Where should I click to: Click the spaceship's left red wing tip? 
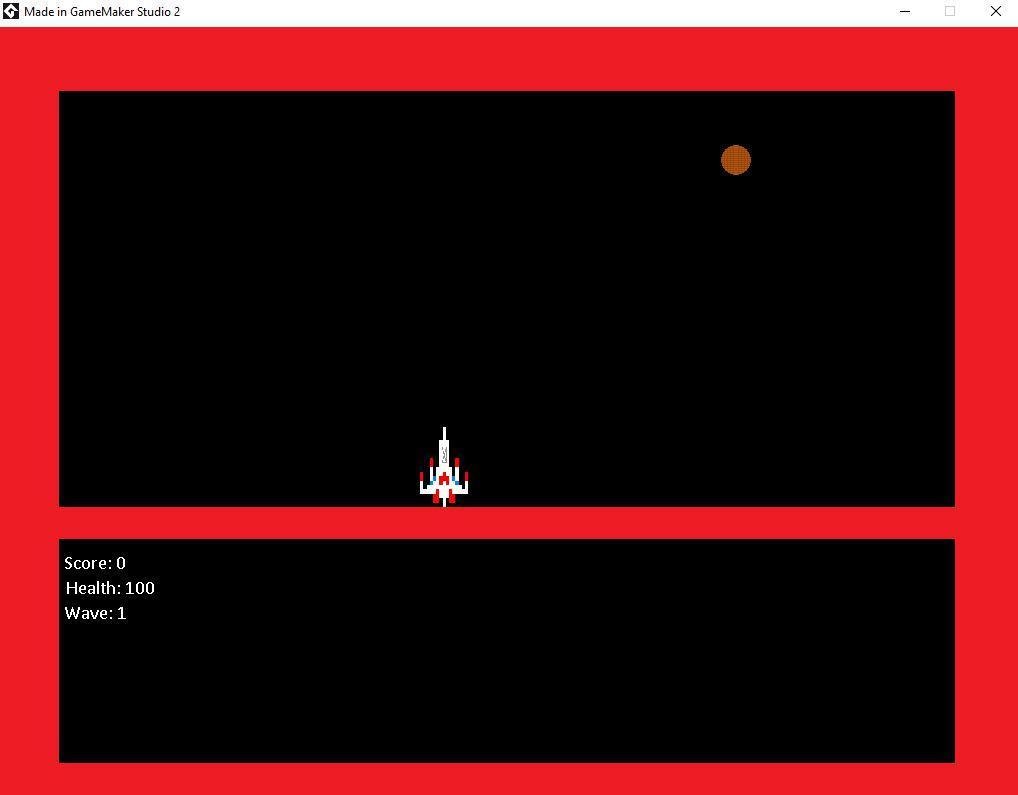422,478
